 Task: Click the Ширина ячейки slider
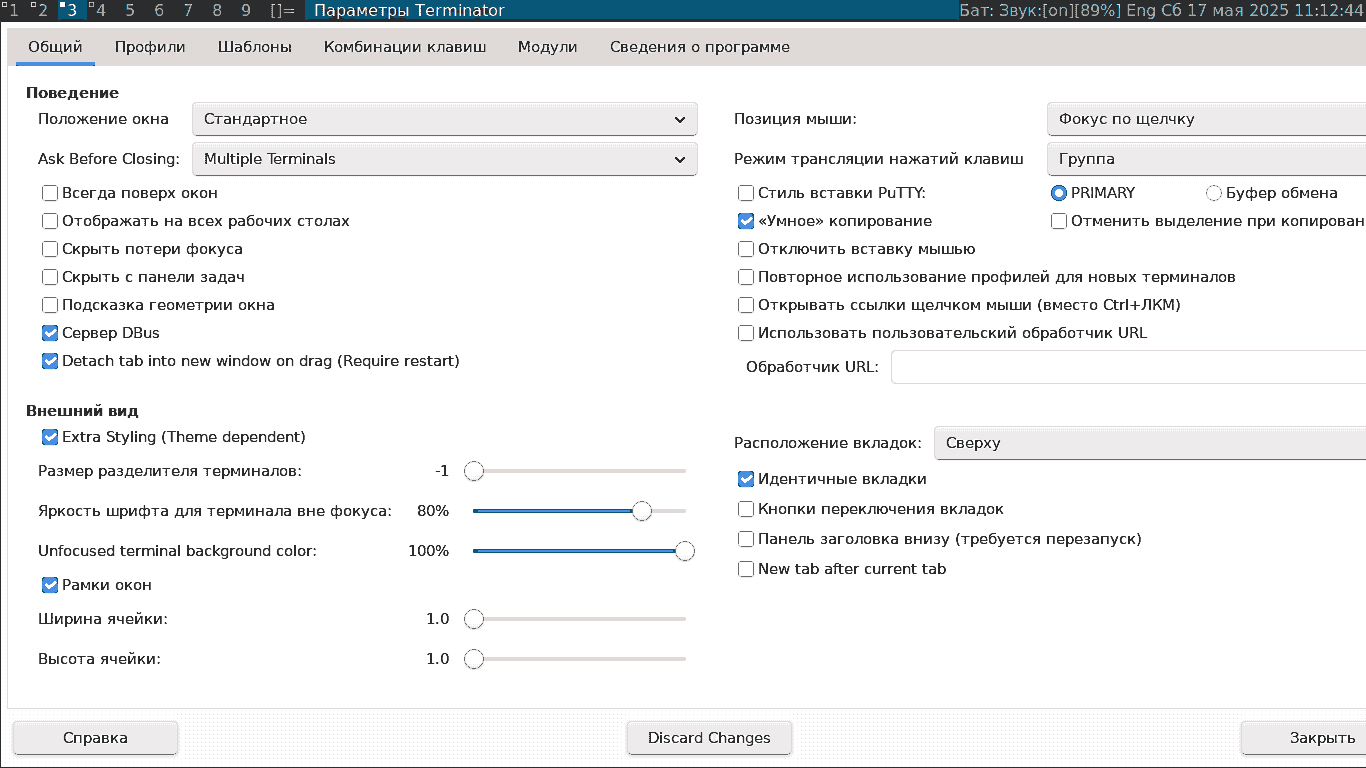[579, 619]
